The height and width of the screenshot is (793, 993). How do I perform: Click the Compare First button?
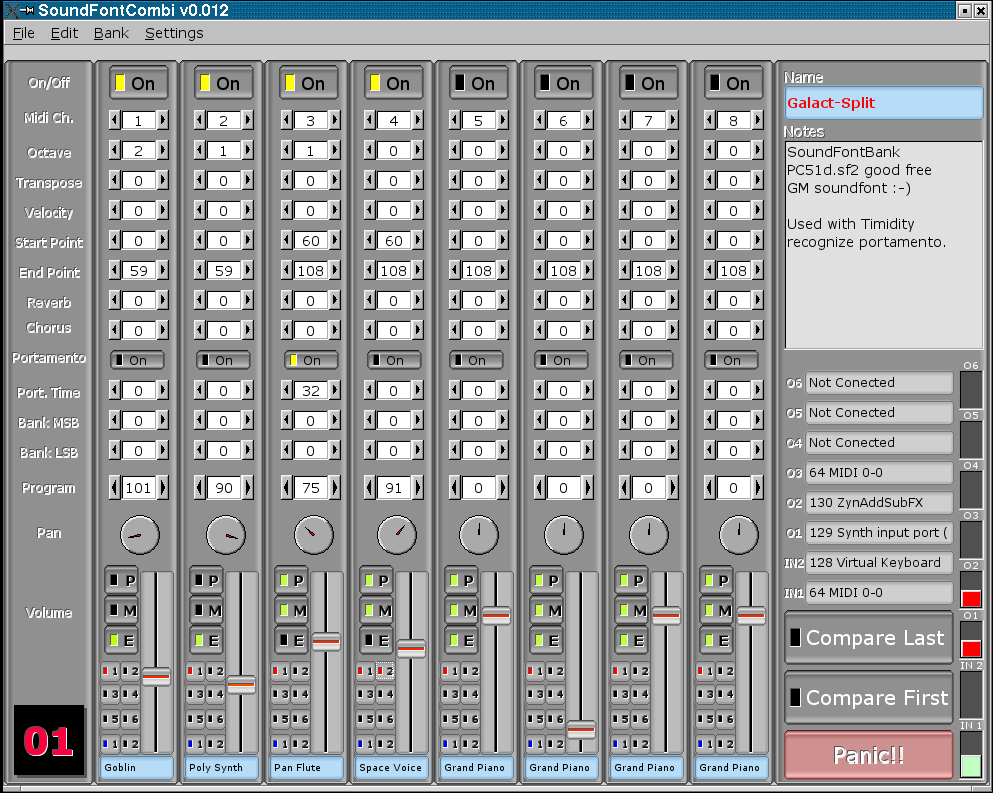coord(869,698)
